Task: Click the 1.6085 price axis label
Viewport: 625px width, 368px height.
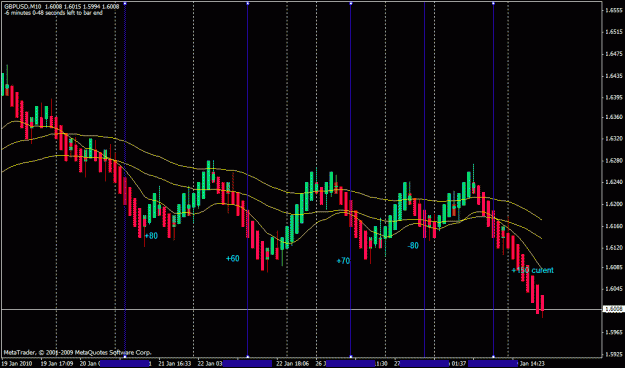Action: pos(614,267)
